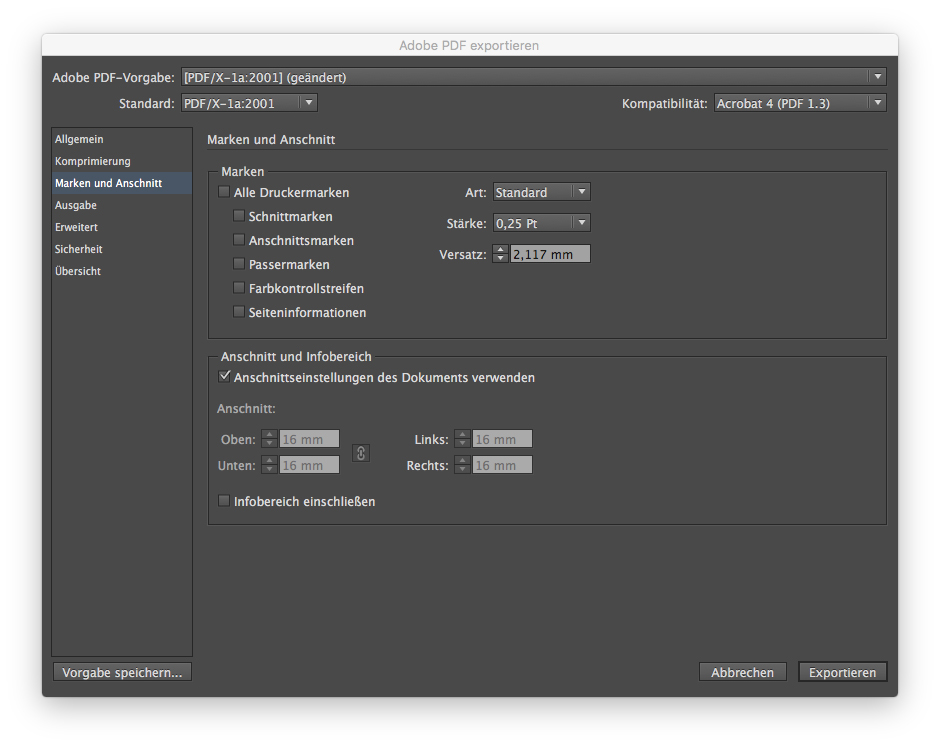Click the Abbrechen button
This screenshot has width=940, height=747.
point(742,672)
